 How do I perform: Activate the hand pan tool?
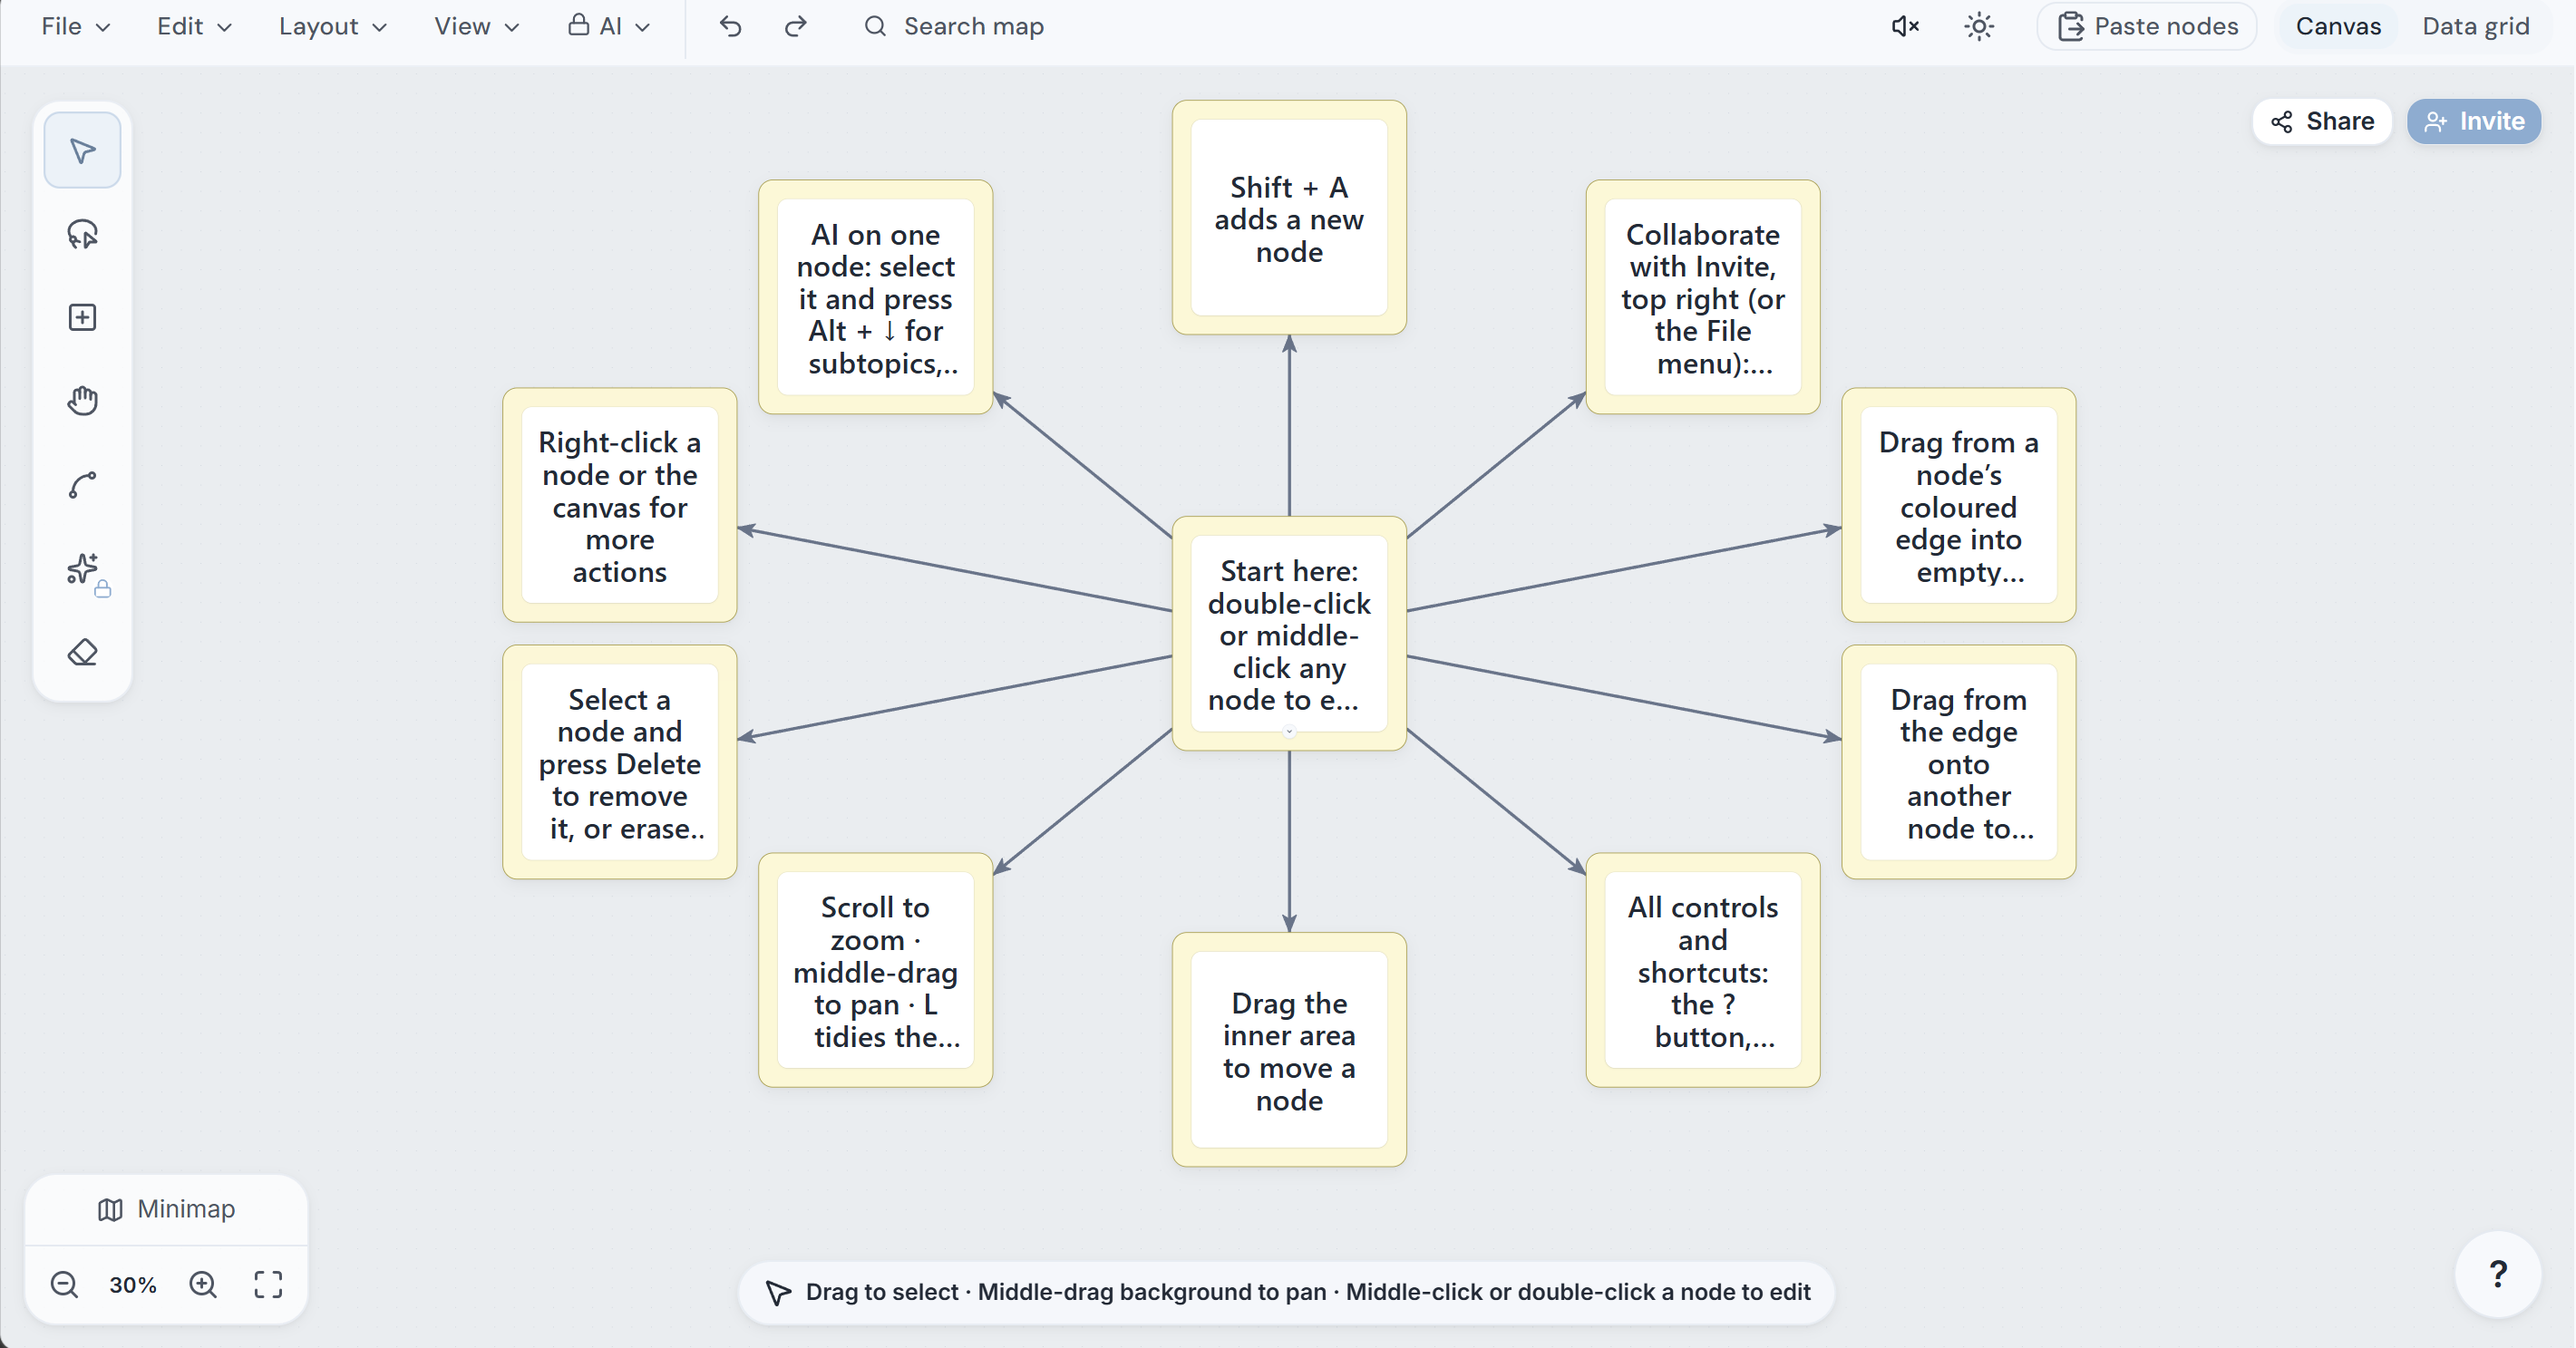(x=82, y=401)
